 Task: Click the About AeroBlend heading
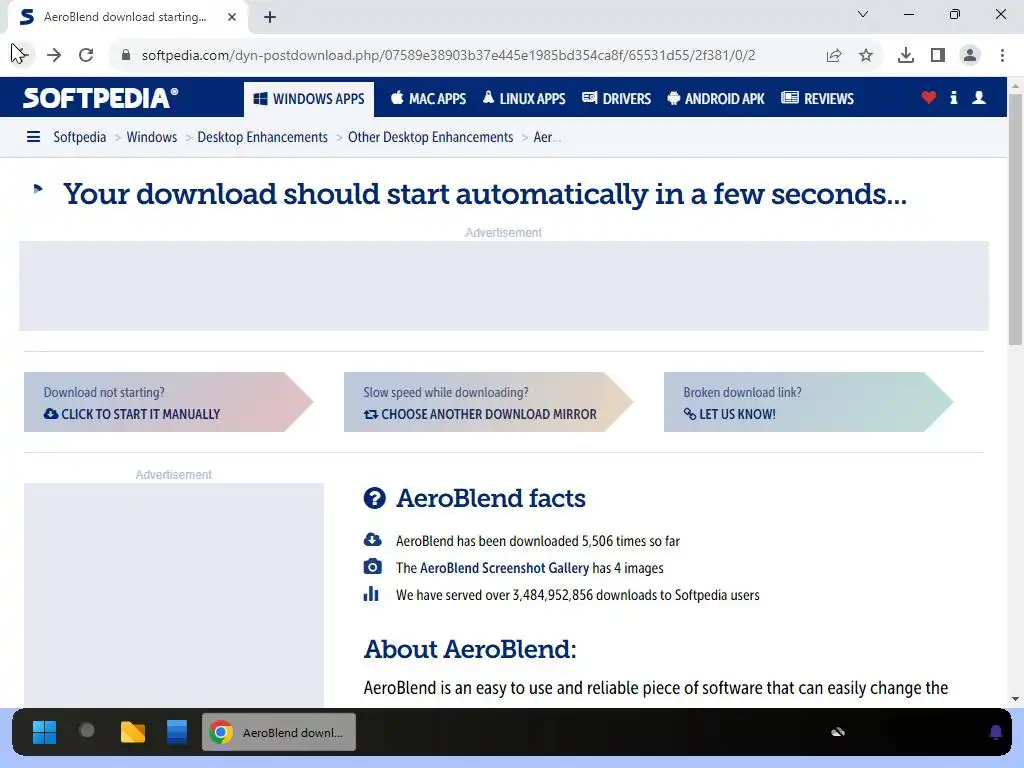(470, 649)
